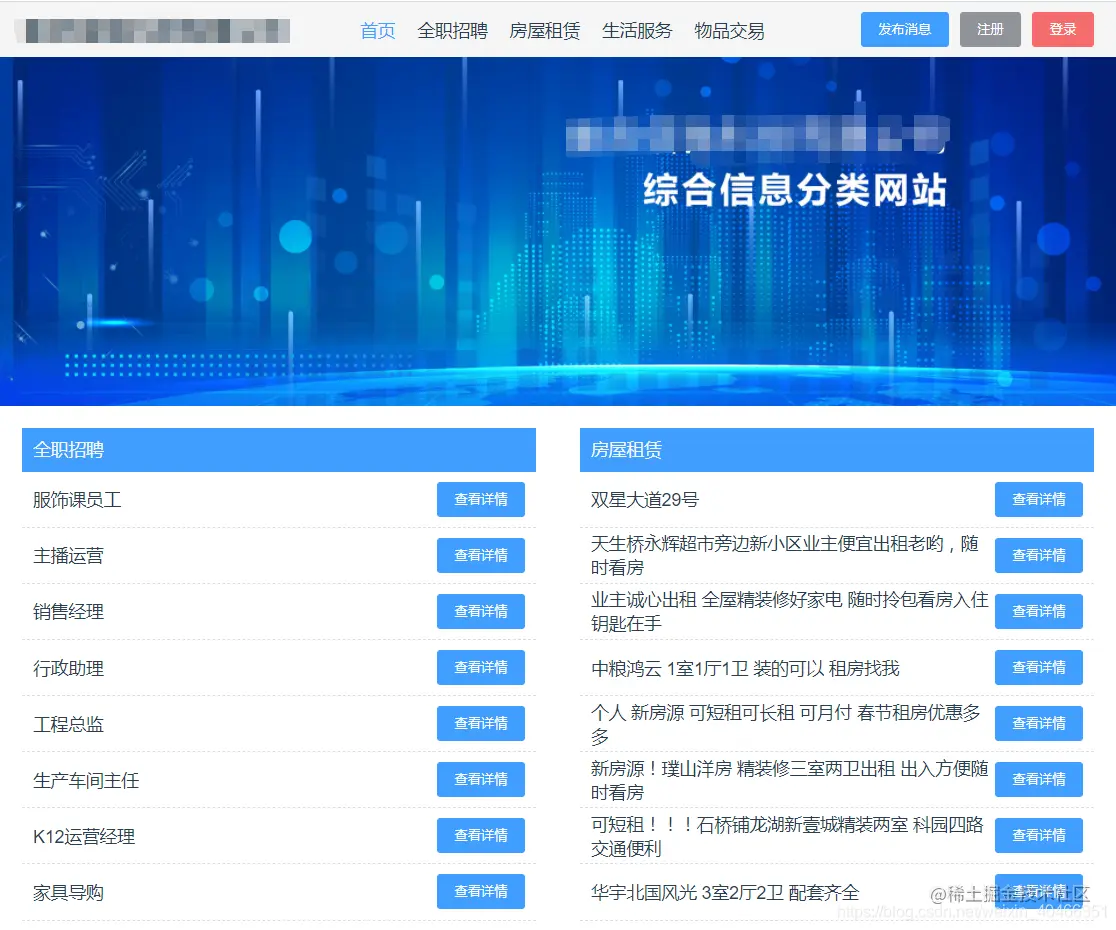Select the 销售经理 position link
The width and height of the screenshot is (1116, 930).
71,611
